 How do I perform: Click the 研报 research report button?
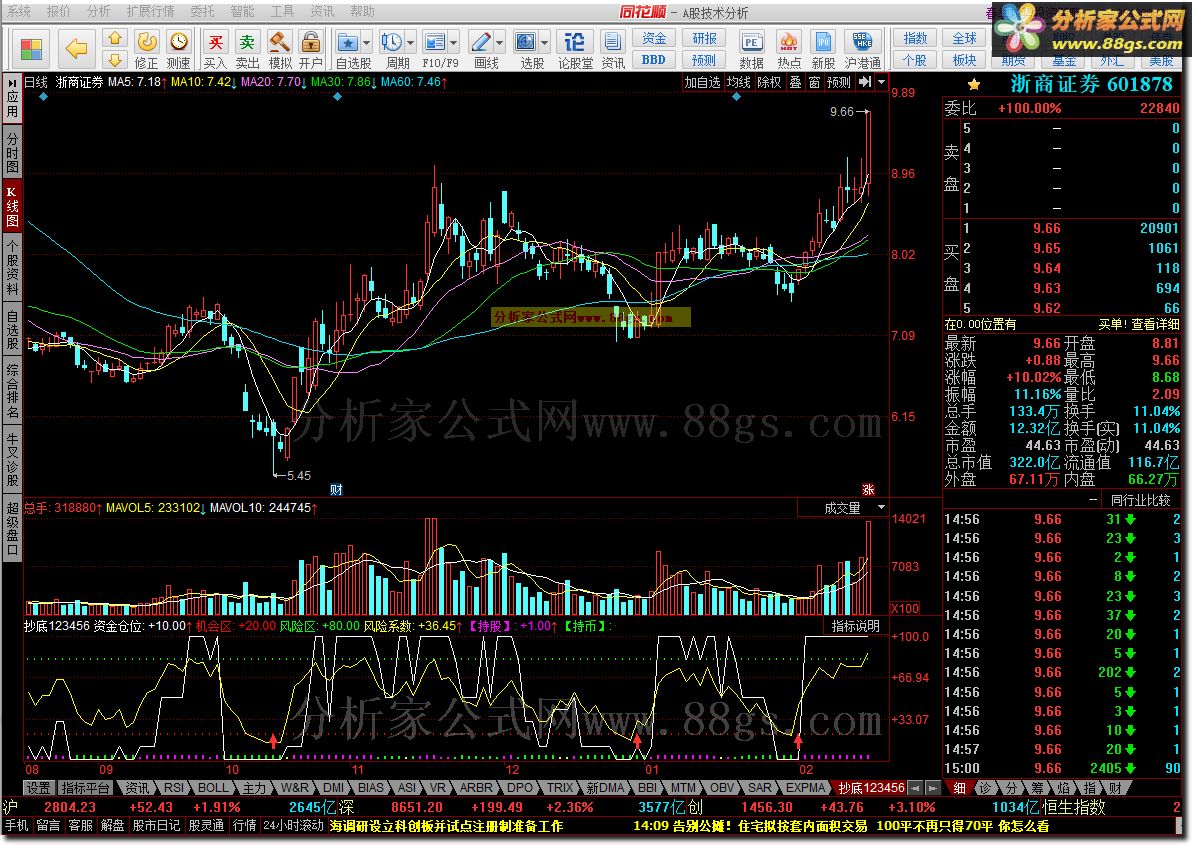[x=704, y=38]
